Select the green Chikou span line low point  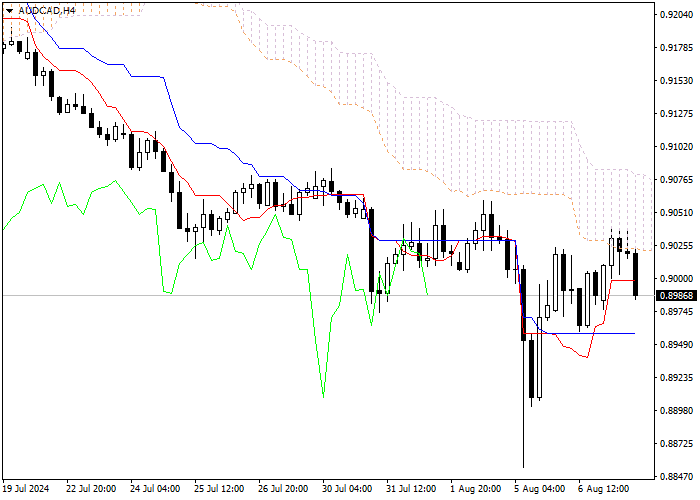[323, 396]
